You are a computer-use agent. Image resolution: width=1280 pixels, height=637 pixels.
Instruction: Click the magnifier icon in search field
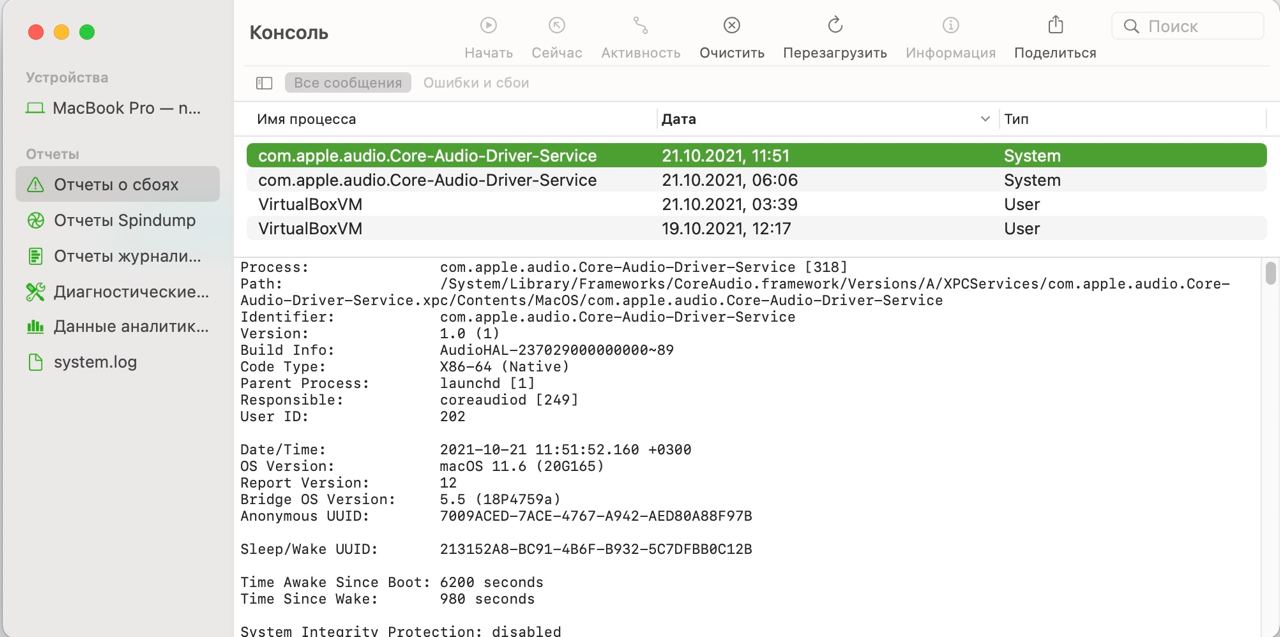pos(1132,26)
